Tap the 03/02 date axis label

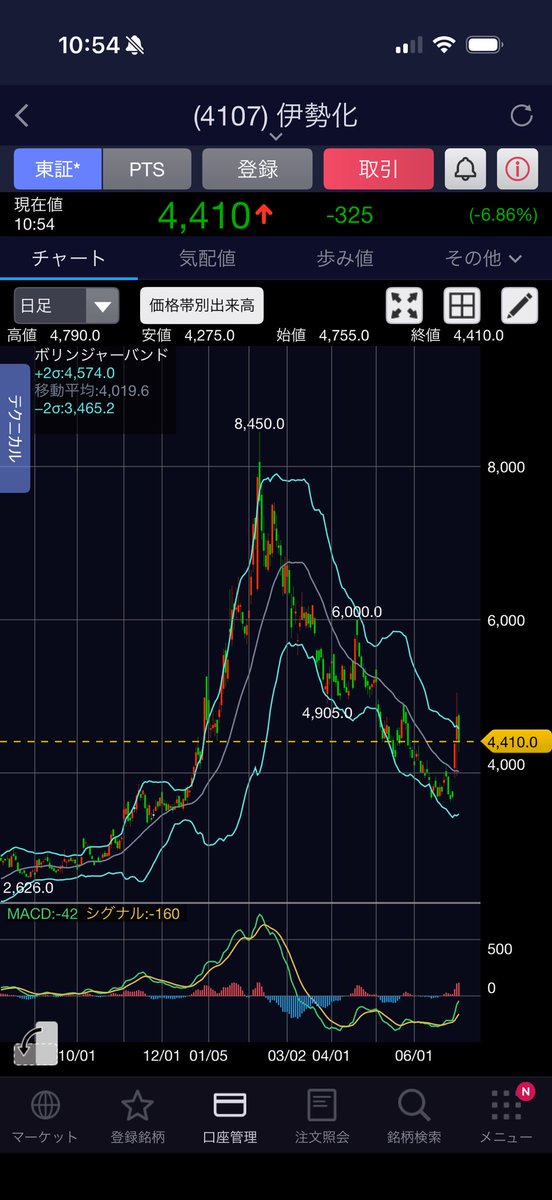click(287, 1056)
